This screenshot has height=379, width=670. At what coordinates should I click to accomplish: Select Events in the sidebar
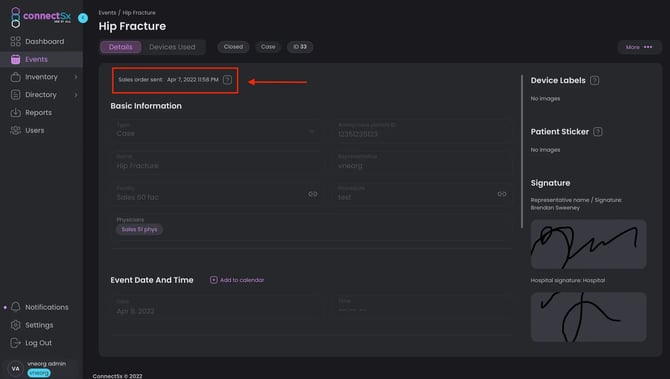[x=41, y=59]
